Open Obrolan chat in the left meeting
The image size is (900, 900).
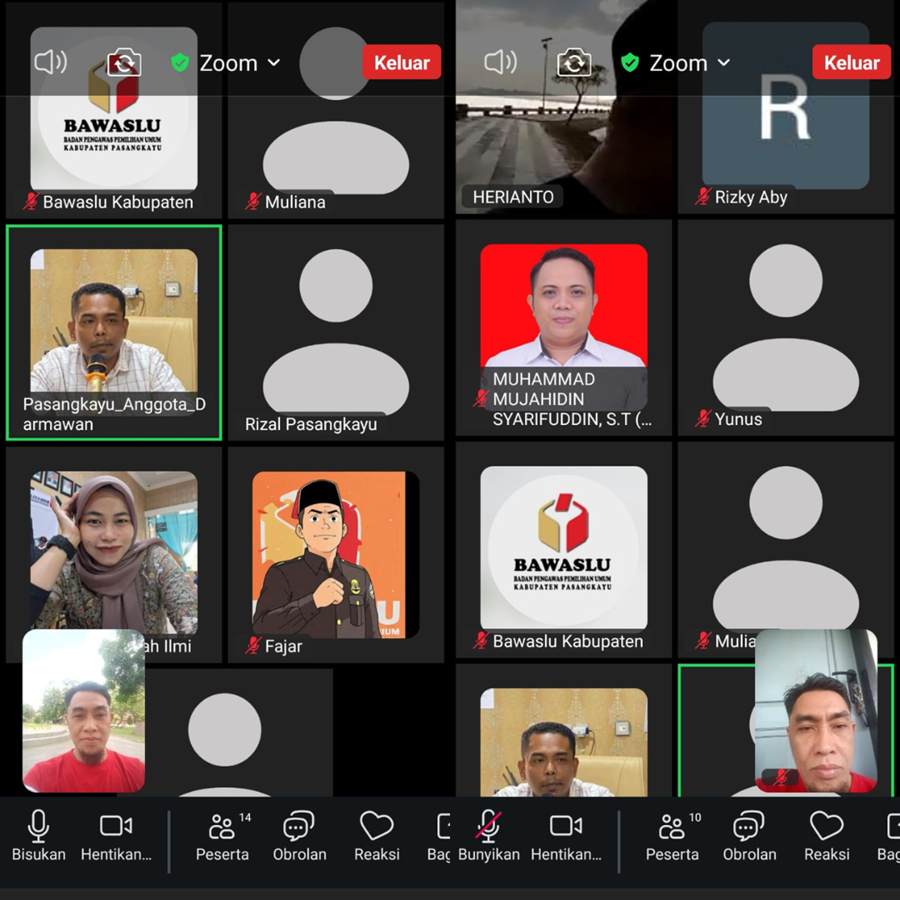pos(299,836)
